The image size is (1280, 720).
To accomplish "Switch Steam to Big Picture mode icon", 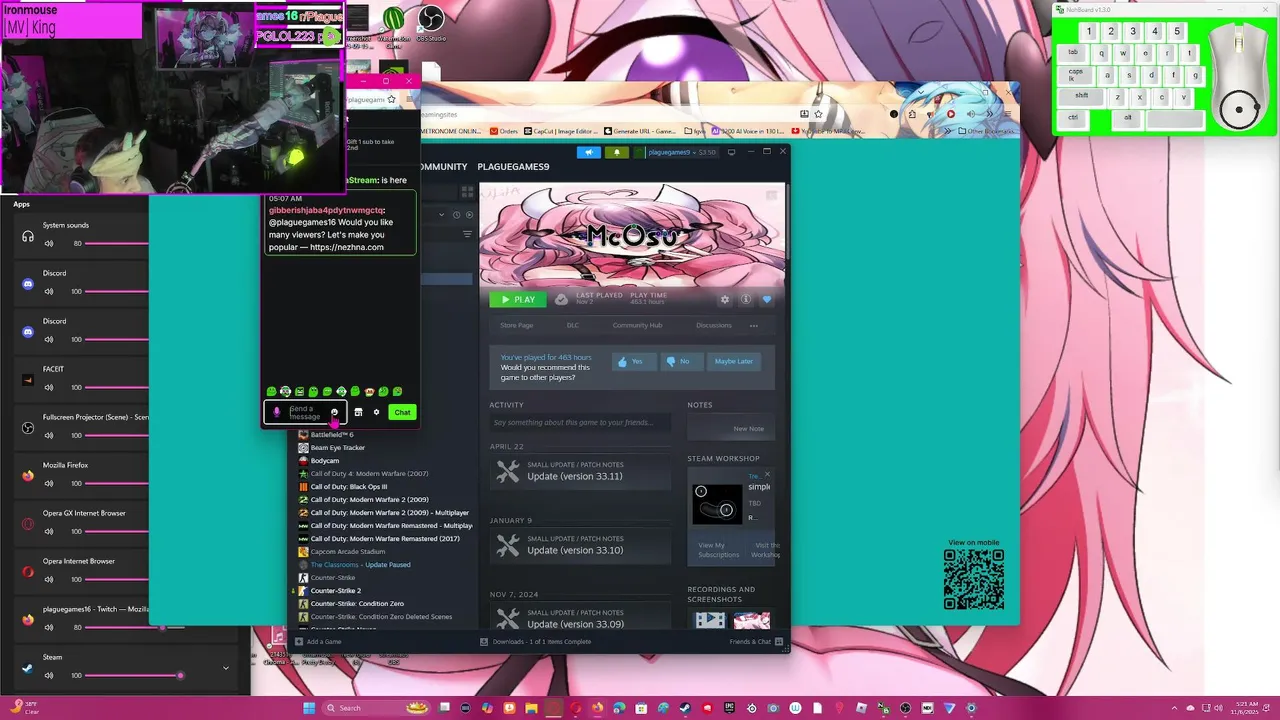I will pyautogui.click(x=731, y=152).
